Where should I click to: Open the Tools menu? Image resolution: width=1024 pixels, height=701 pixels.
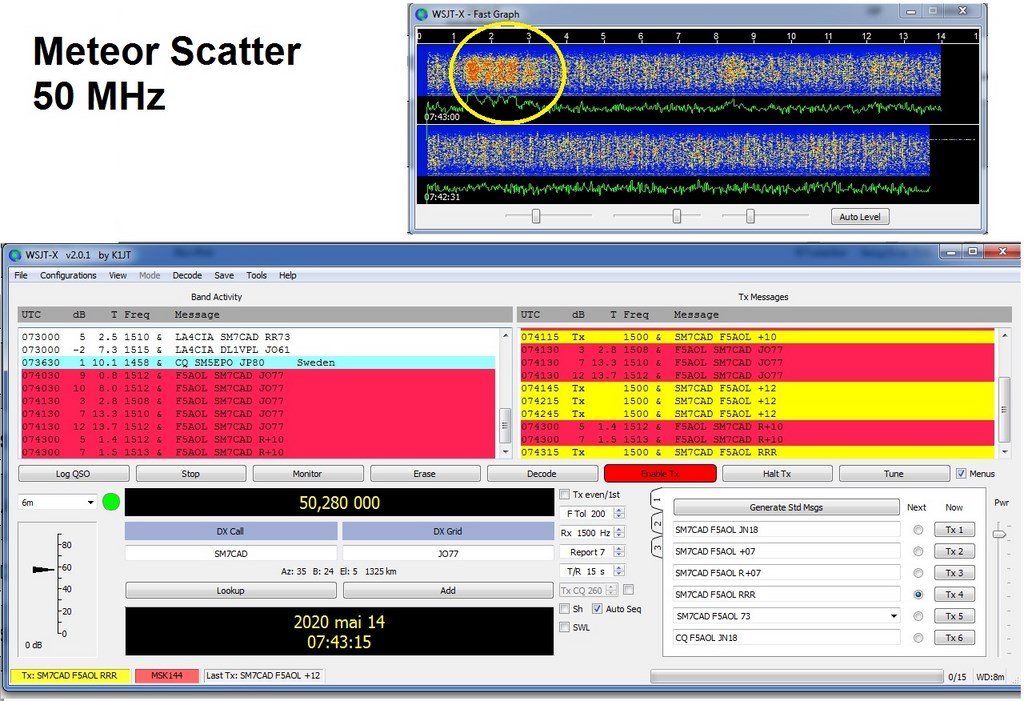point(257,275)
